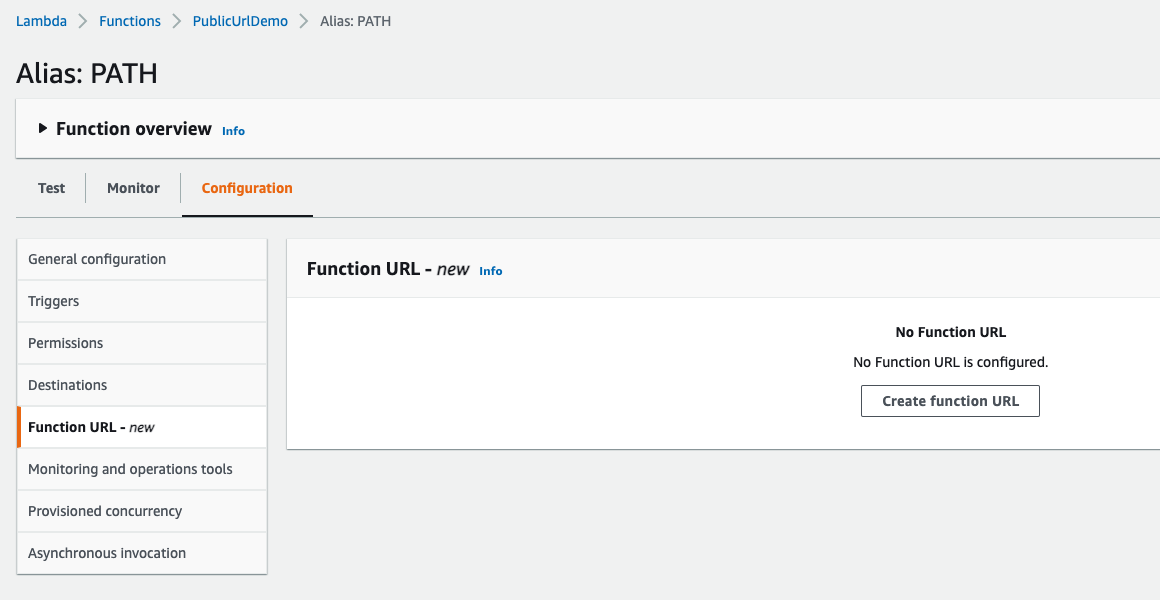Click the Create function URL button
Screen dimensions: 1160x600
point(949,400)
